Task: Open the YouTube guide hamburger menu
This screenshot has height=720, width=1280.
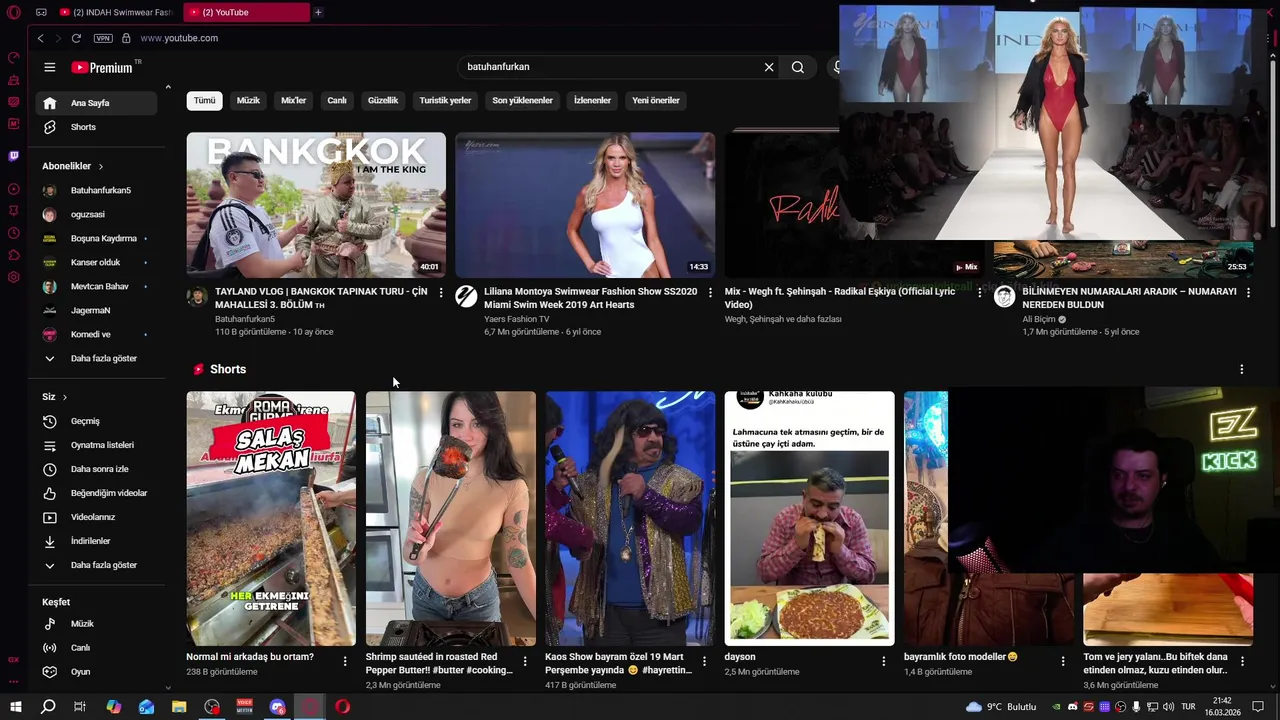Action: pos(49,67)
